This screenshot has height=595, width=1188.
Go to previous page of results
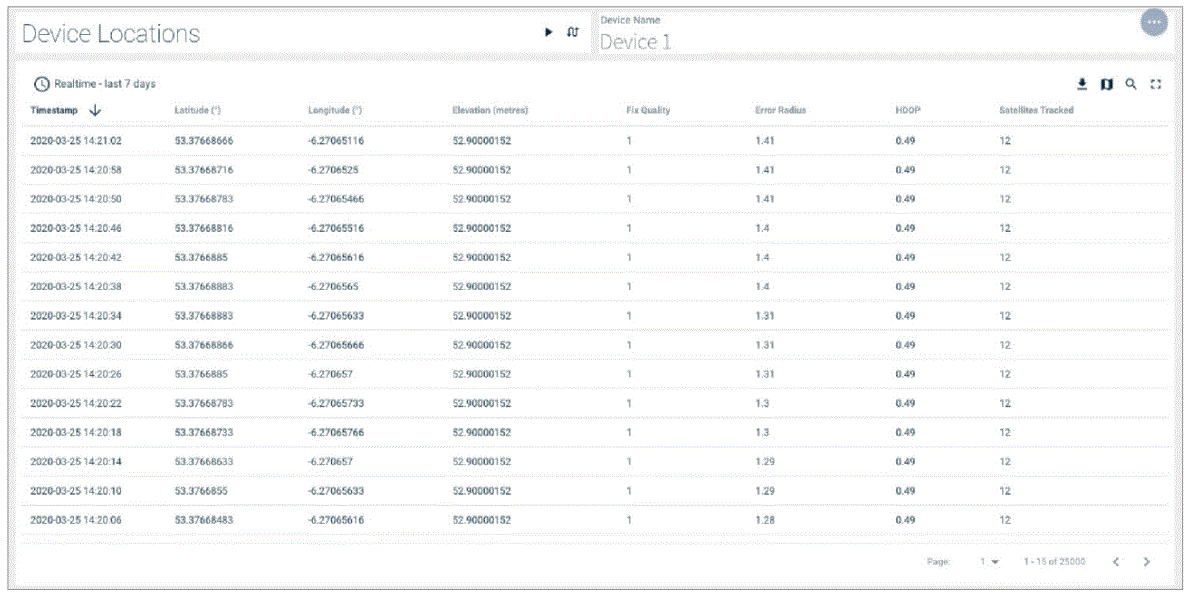(x=1116, y=562)
